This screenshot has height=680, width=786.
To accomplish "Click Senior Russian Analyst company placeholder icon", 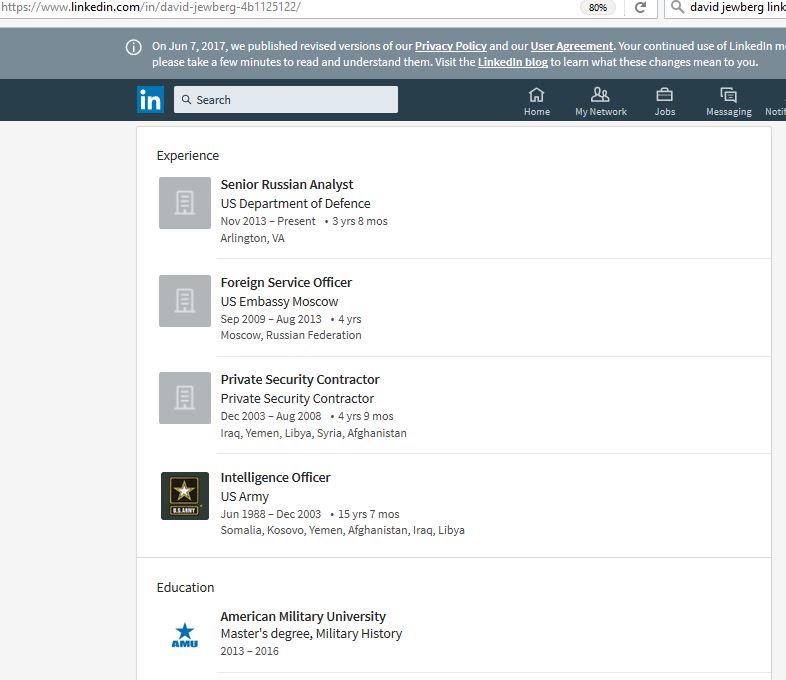I will [184, 202].
